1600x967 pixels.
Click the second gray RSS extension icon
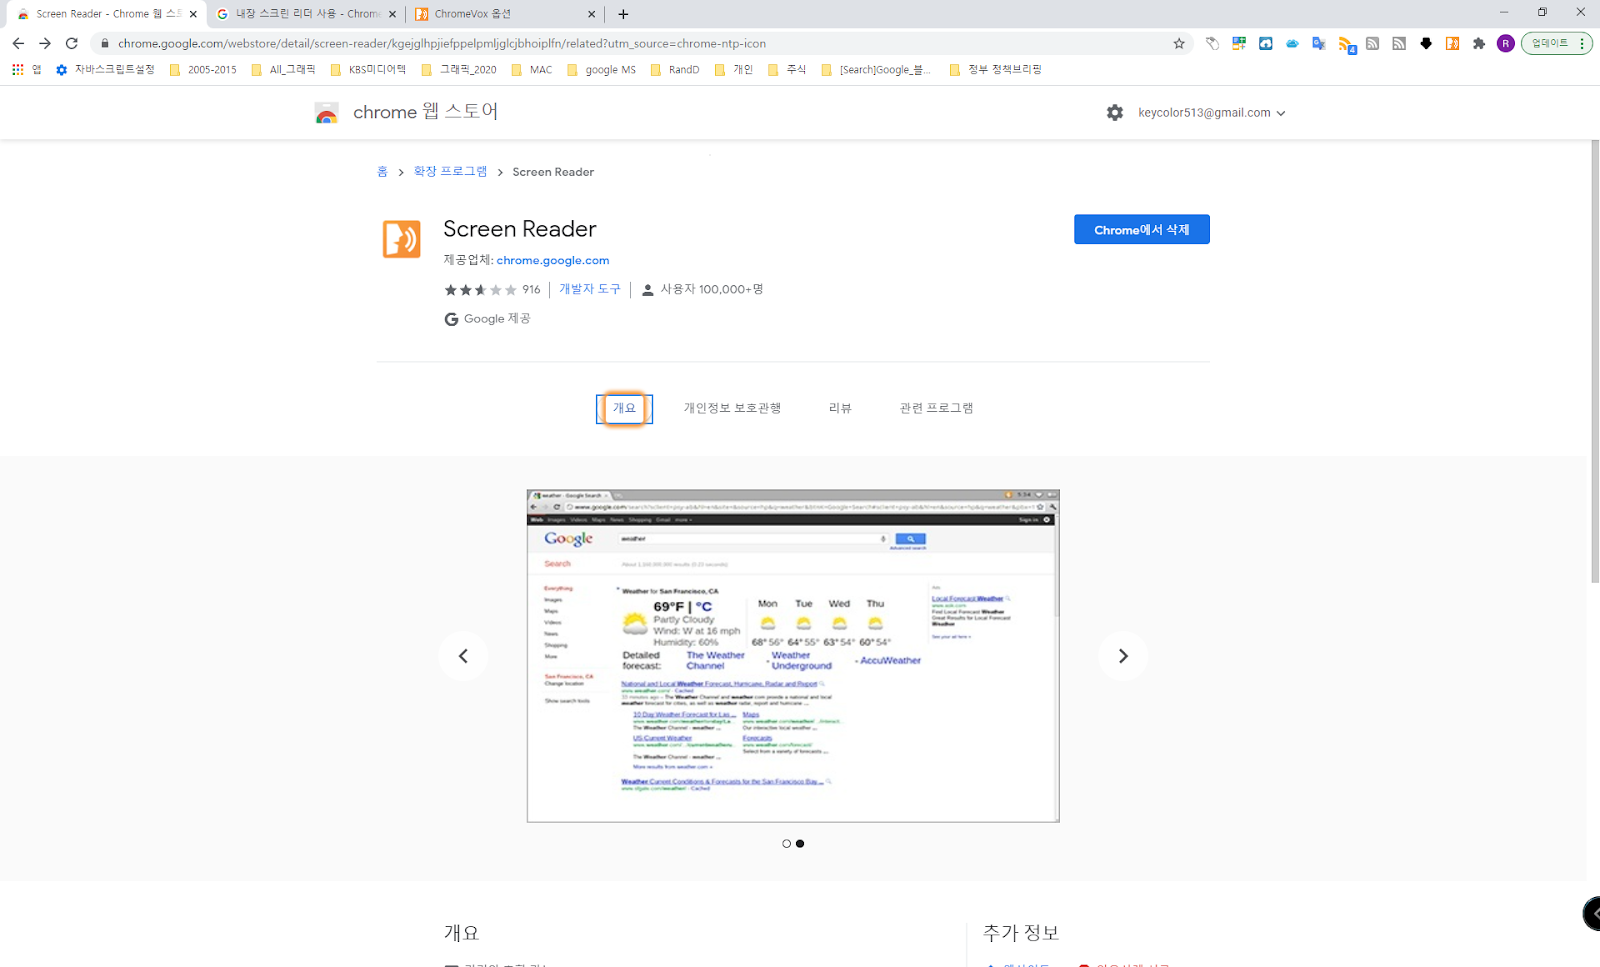(x=1399, y=43)
